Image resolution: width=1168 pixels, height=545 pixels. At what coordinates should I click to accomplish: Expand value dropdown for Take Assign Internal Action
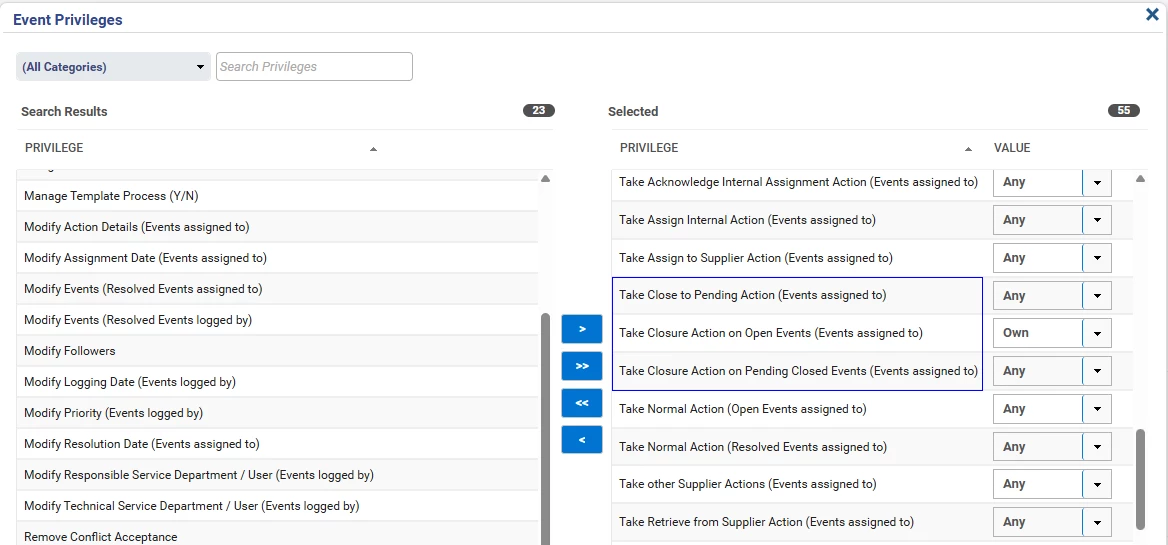pos(1097,220)
